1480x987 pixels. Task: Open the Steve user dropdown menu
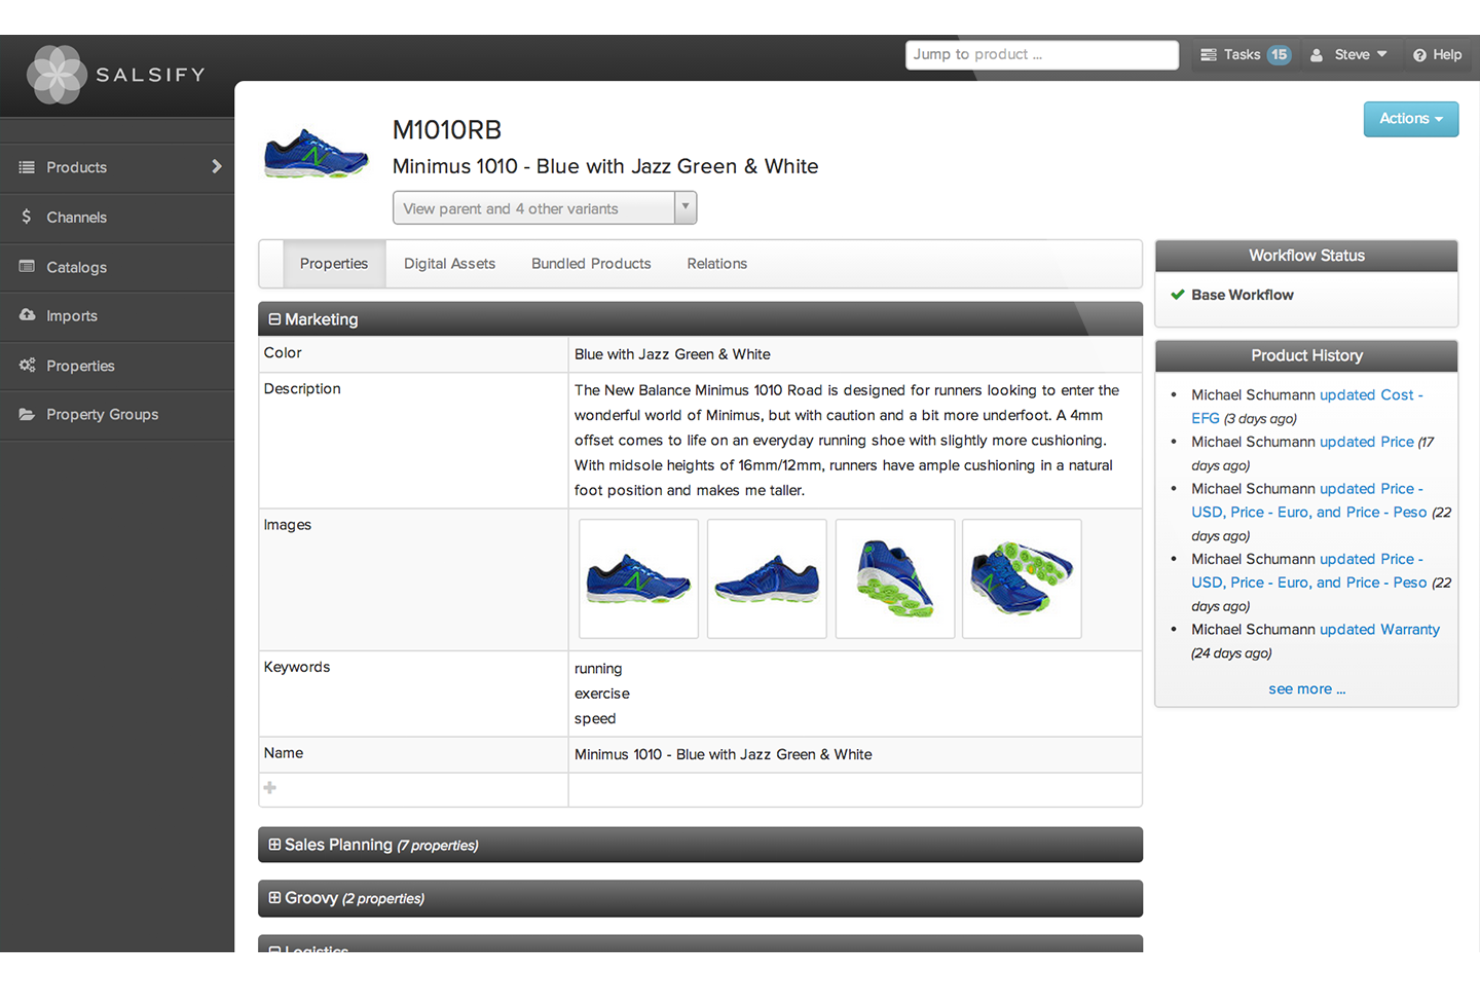coord(1349,55)
